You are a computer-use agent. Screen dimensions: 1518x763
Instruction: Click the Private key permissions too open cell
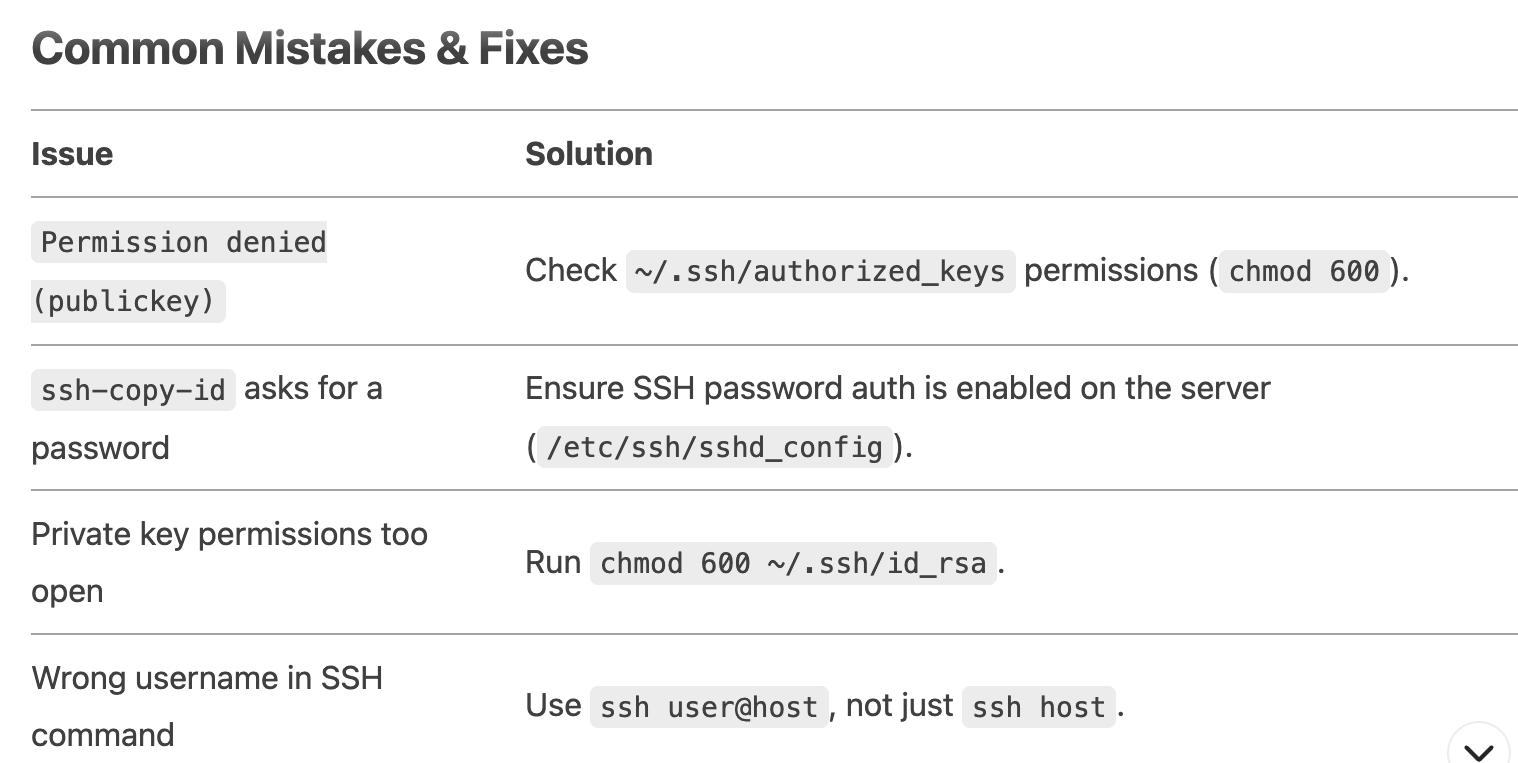tap(229, 562)
